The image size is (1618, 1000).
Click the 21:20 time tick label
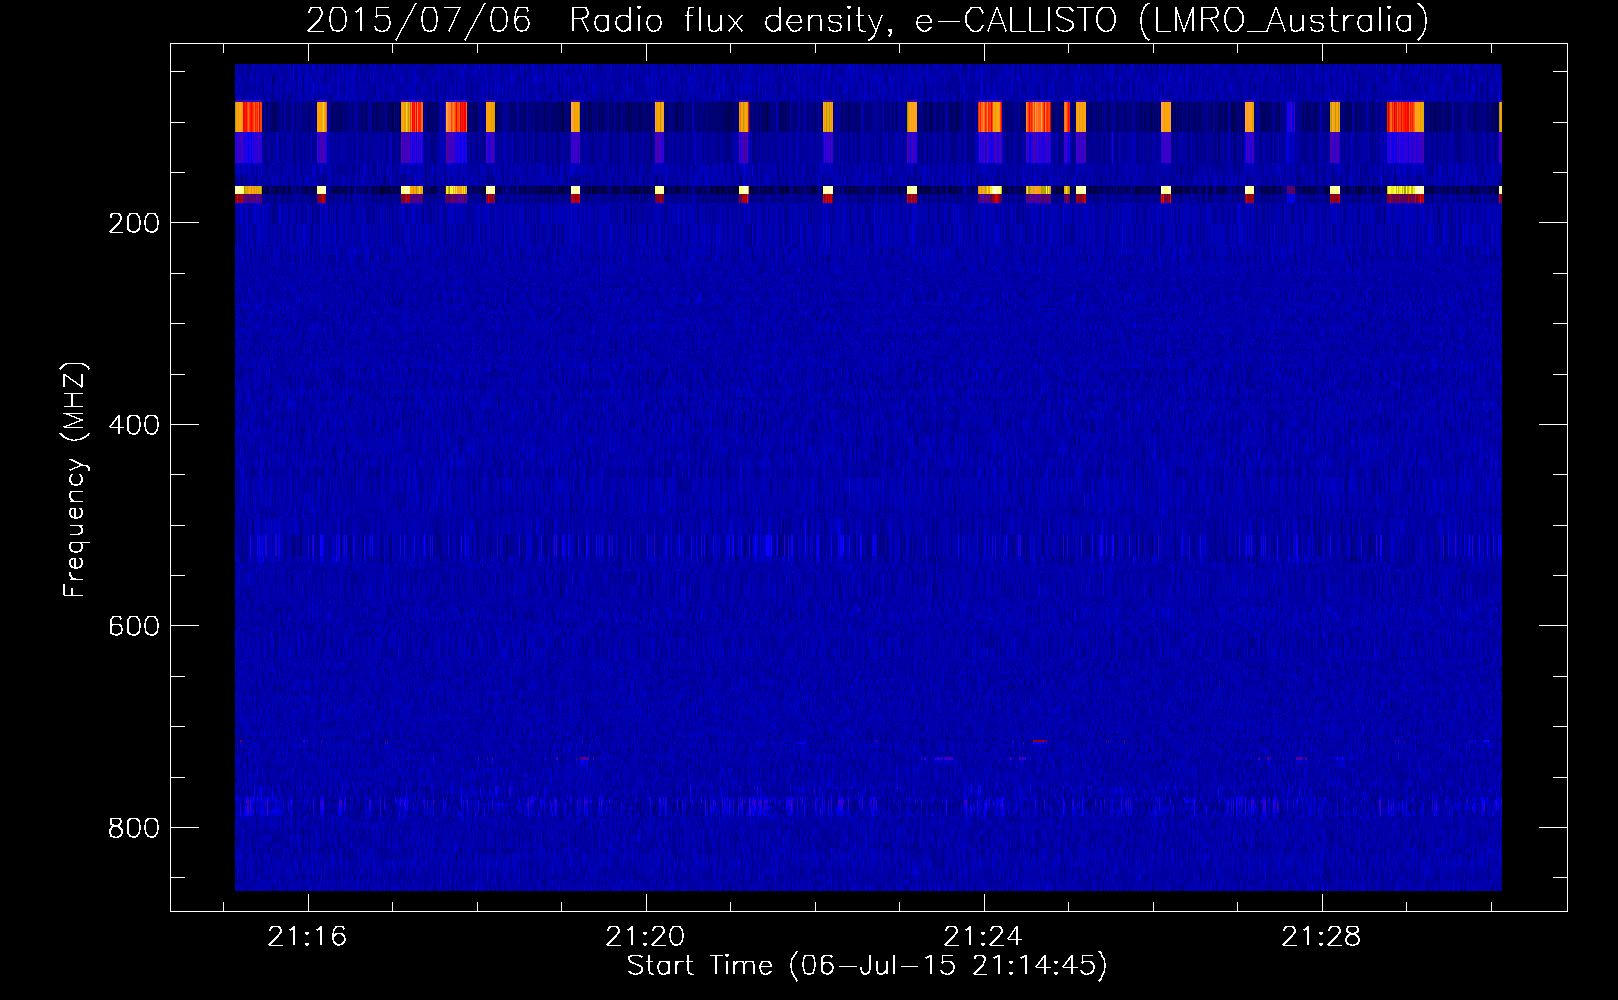tap(646, 937)
